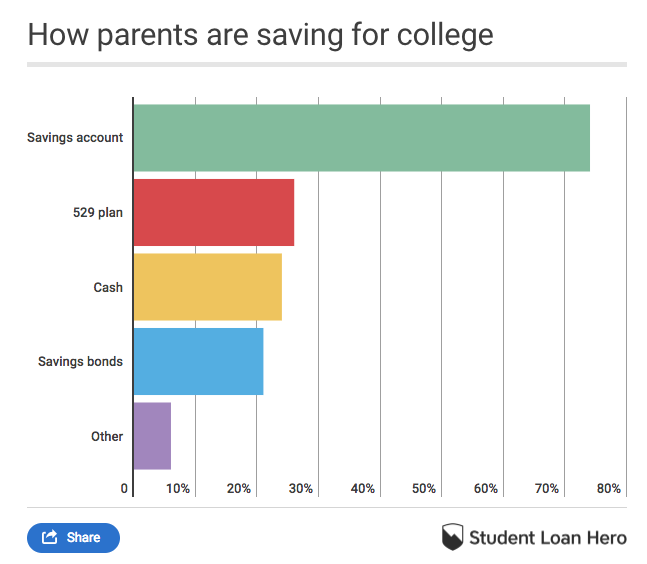Click the Savings account axis label
Image resolution: width=647 pixels, height=564 pixels.
75,138
